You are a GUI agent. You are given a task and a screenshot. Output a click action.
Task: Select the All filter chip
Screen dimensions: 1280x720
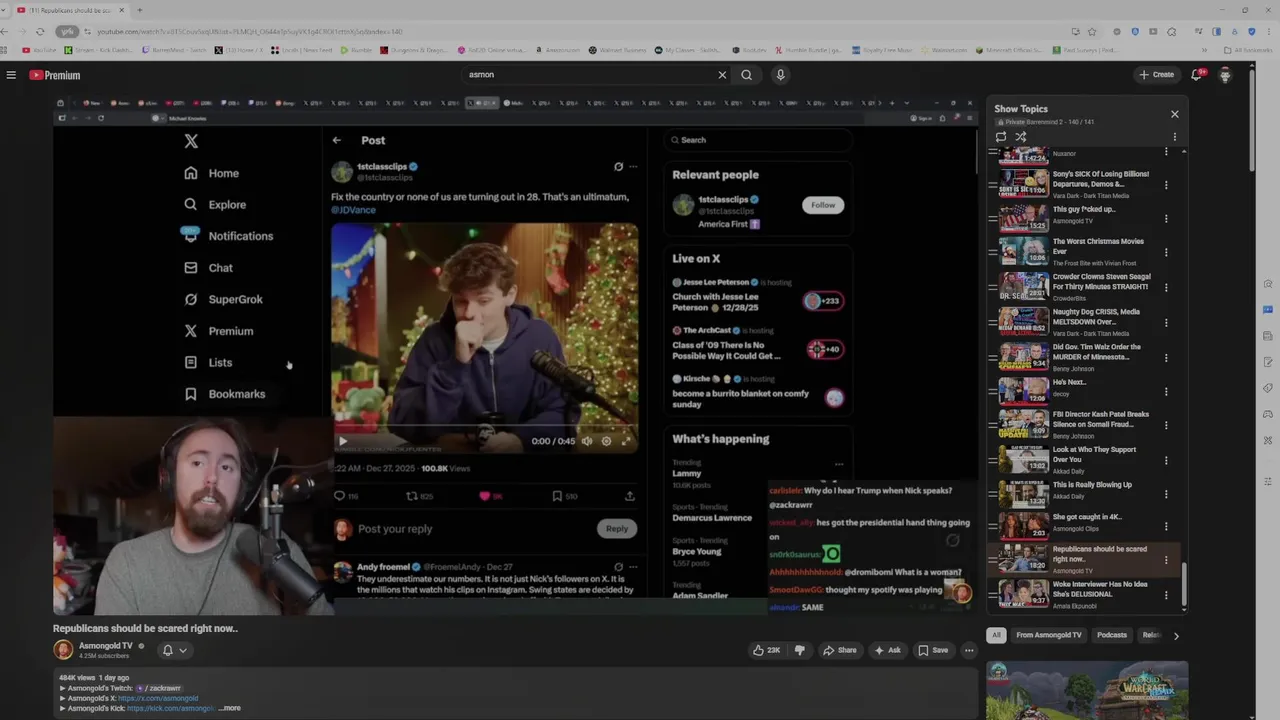point(996,635)
